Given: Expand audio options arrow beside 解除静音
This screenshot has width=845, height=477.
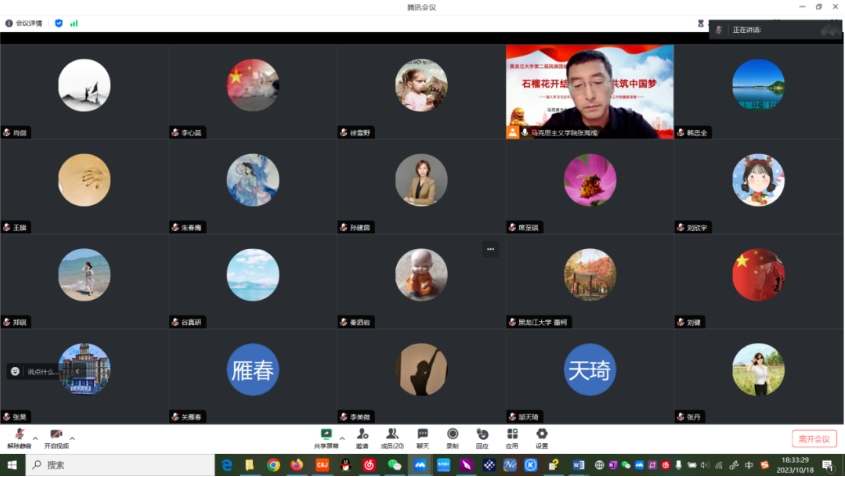Looking at the screenshot, I should (x=35, y=438).
